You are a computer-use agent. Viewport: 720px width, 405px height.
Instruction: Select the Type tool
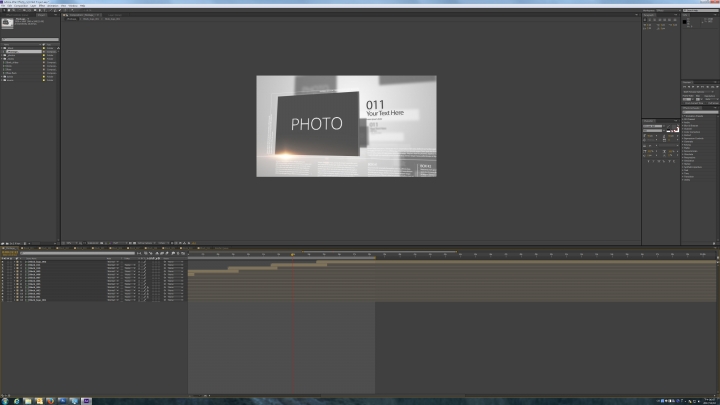pyautogui.click(x=45, y=10)
